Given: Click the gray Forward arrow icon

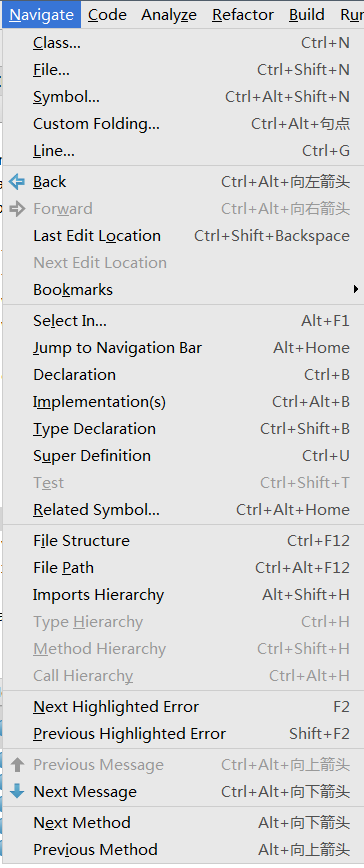Looking at the screenshot, I should [18, 209].
